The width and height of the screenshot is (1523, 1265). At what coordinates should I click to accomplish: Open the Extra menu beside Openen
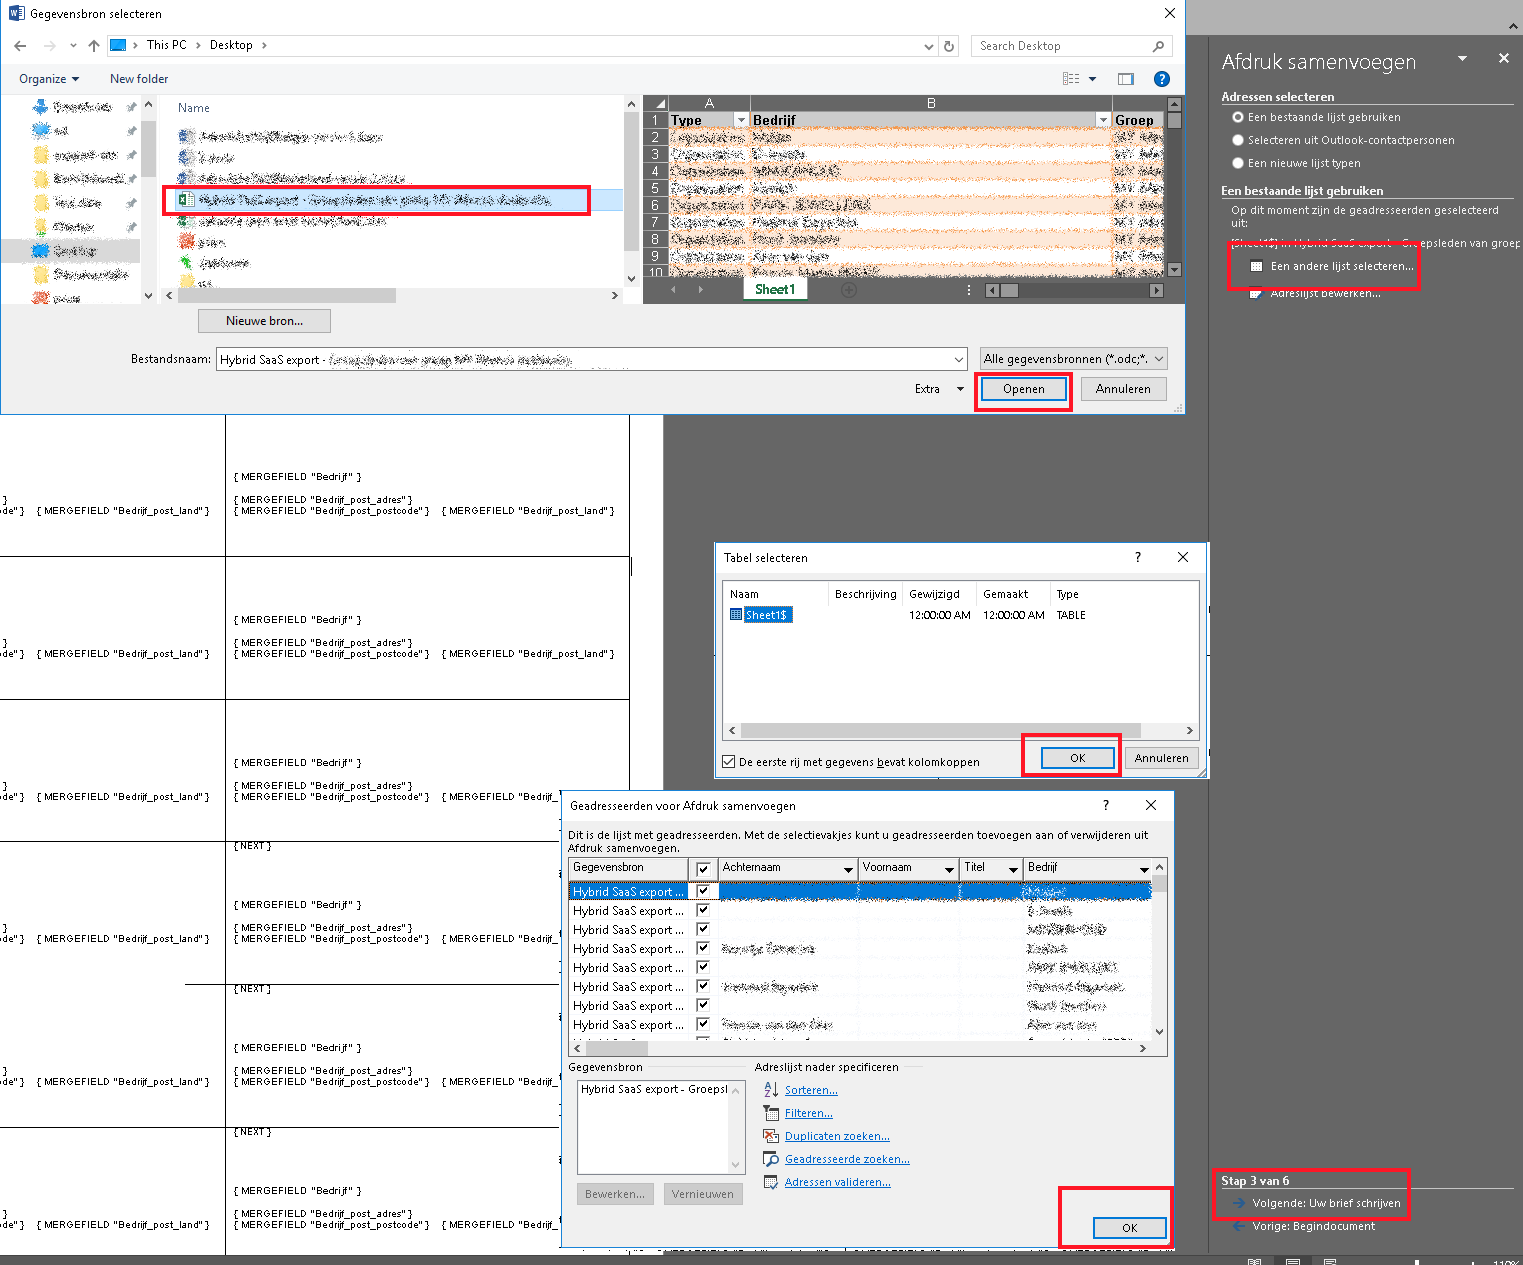(x=938, y=389)
